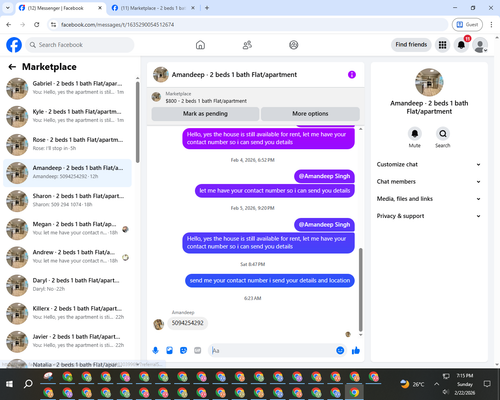Open the Home feed icon
500x400 pixels.
click(200, 45)
